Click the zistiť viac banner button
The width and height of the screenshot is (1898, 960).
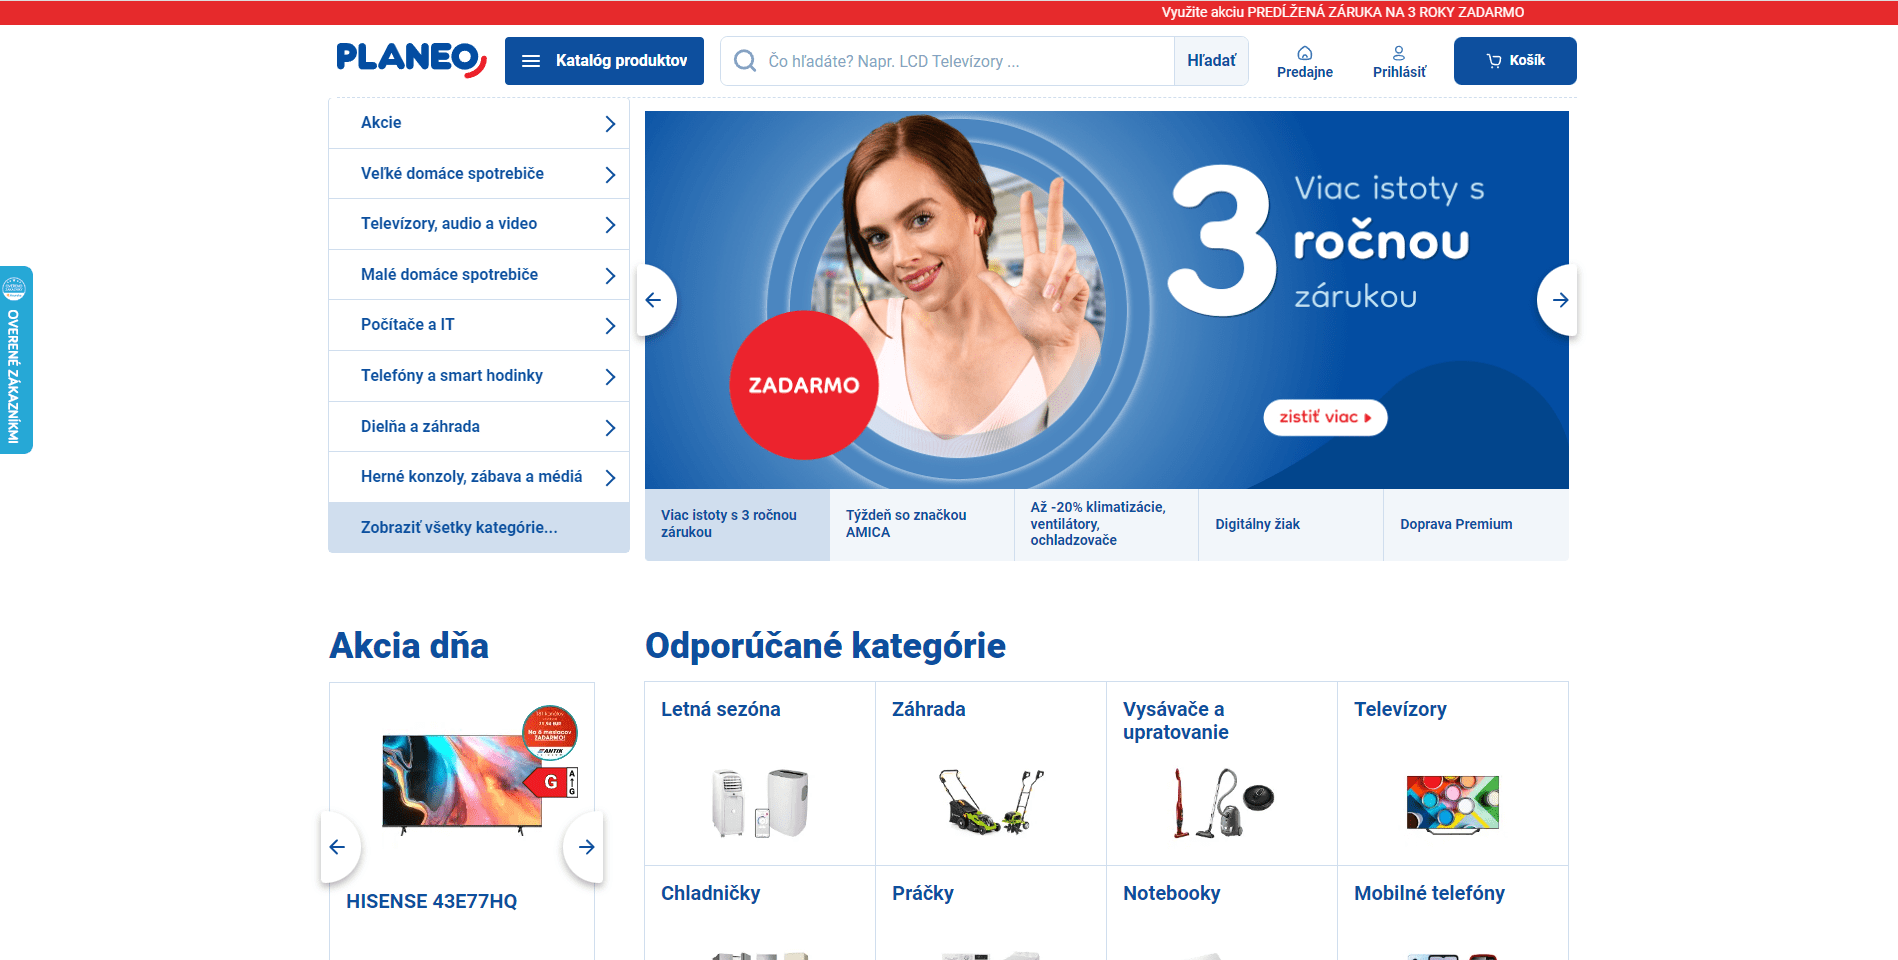point(1325,417)
